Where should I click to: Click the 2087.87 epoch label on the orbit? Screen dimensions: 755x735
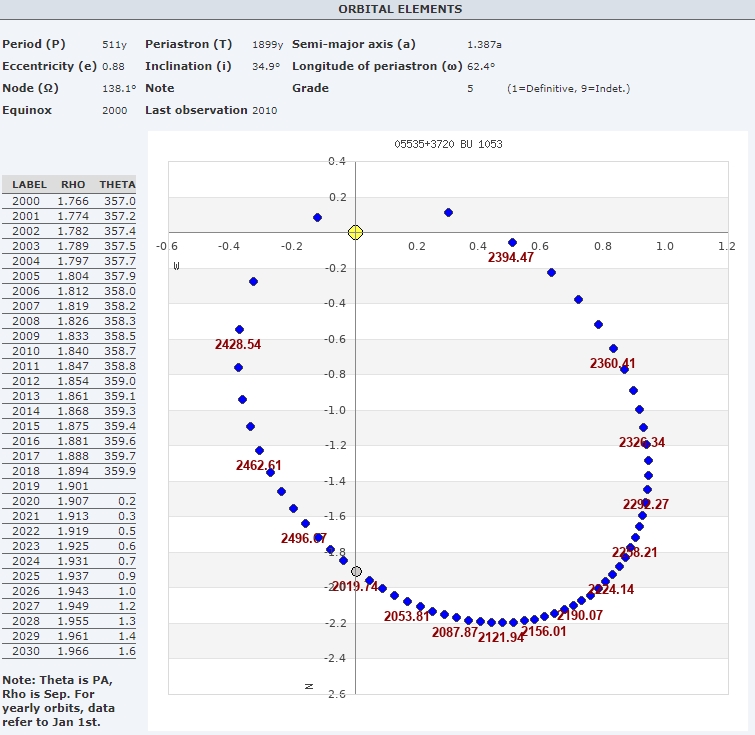tap(454, 632)
